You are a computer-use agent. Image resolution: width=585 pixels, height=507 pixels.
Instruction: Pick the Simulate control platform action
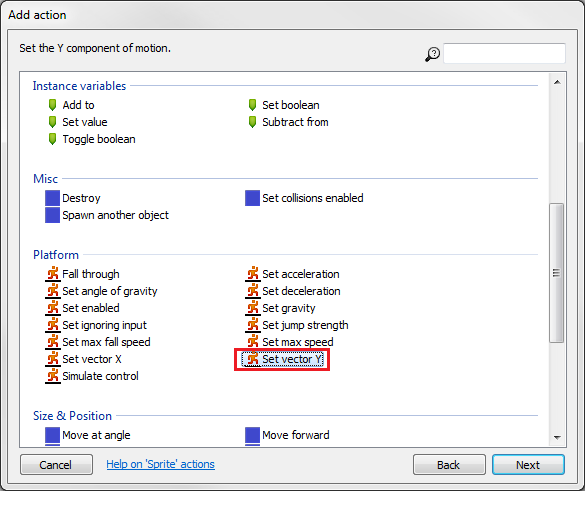coord(92,376)
